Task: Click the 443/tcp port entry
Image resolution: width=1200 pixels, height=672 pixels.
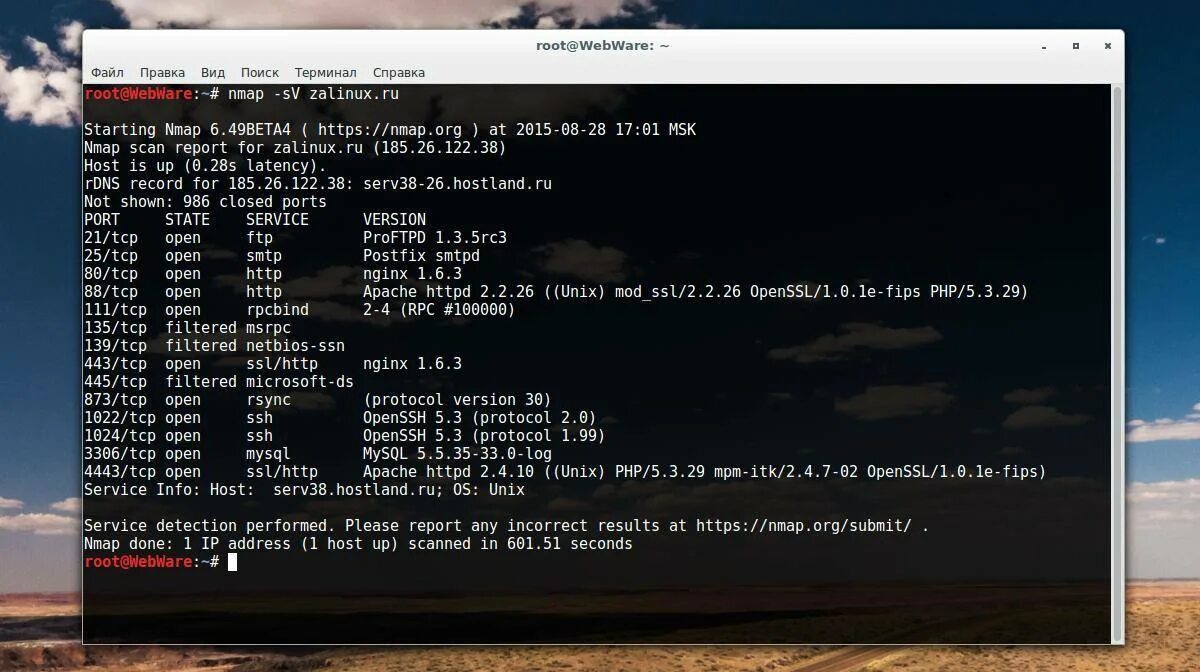Action: point(115,364)
